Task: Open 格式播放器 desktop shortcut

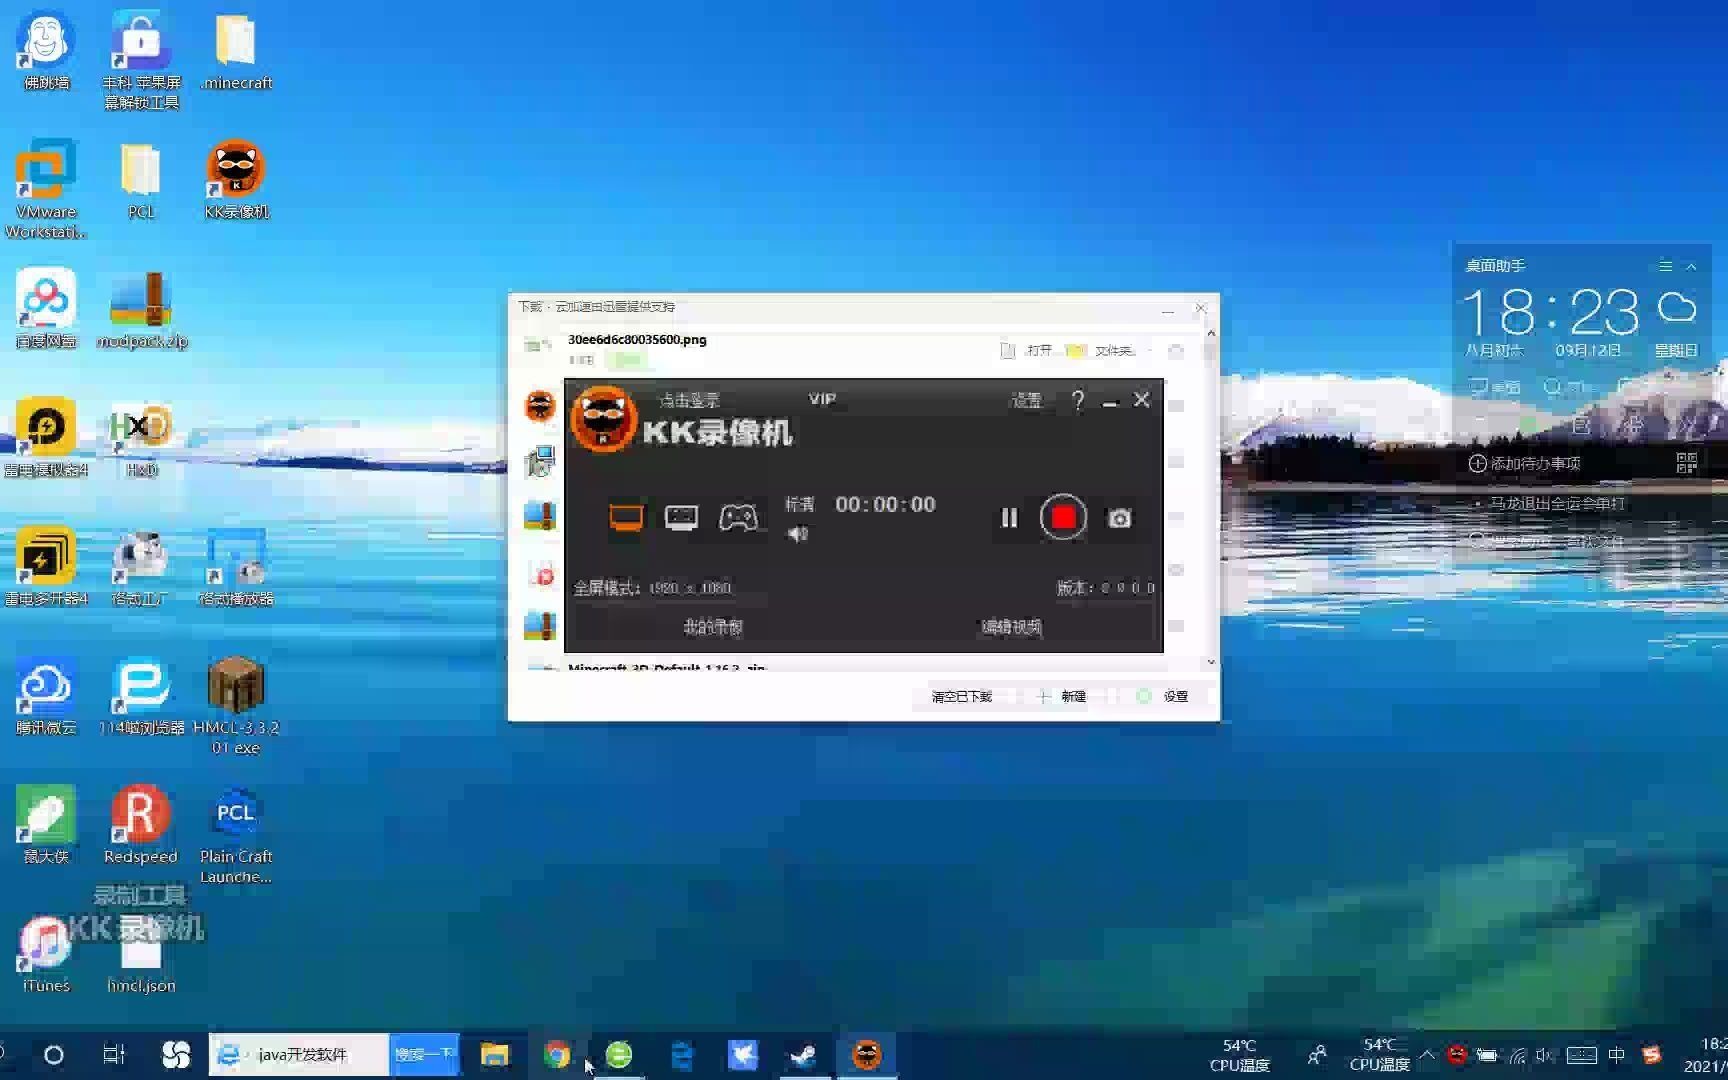Action: tap(236, 567)
